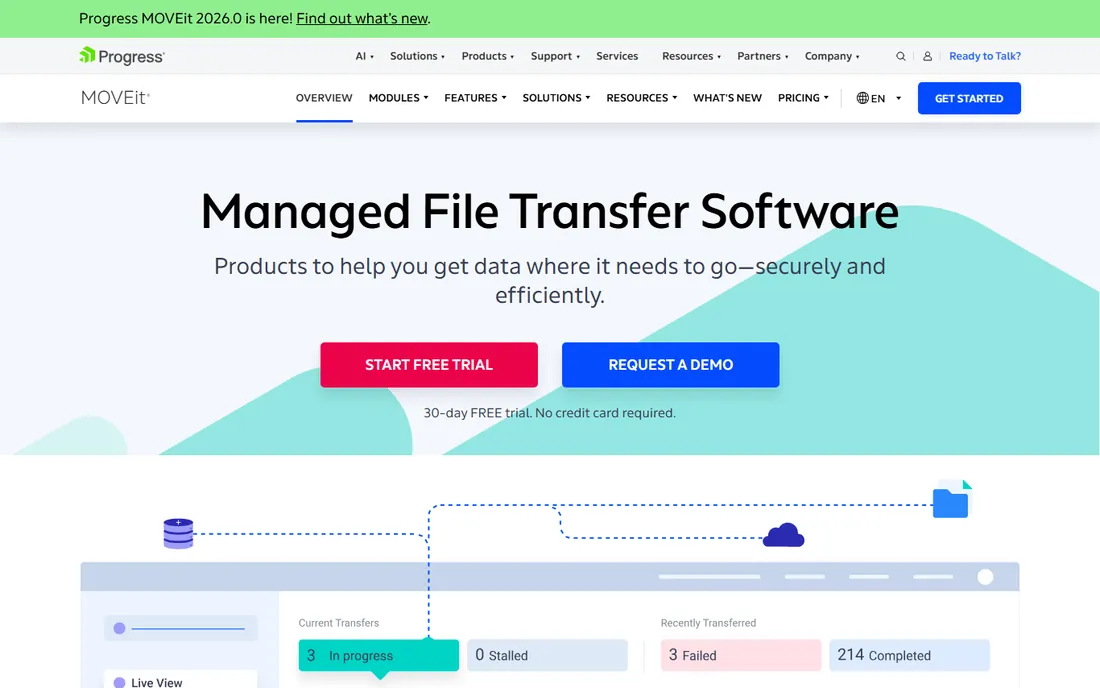This screenshot has width=1100, height=688.
Task: Open the FEATURES menu
Action: click(475, 98)
